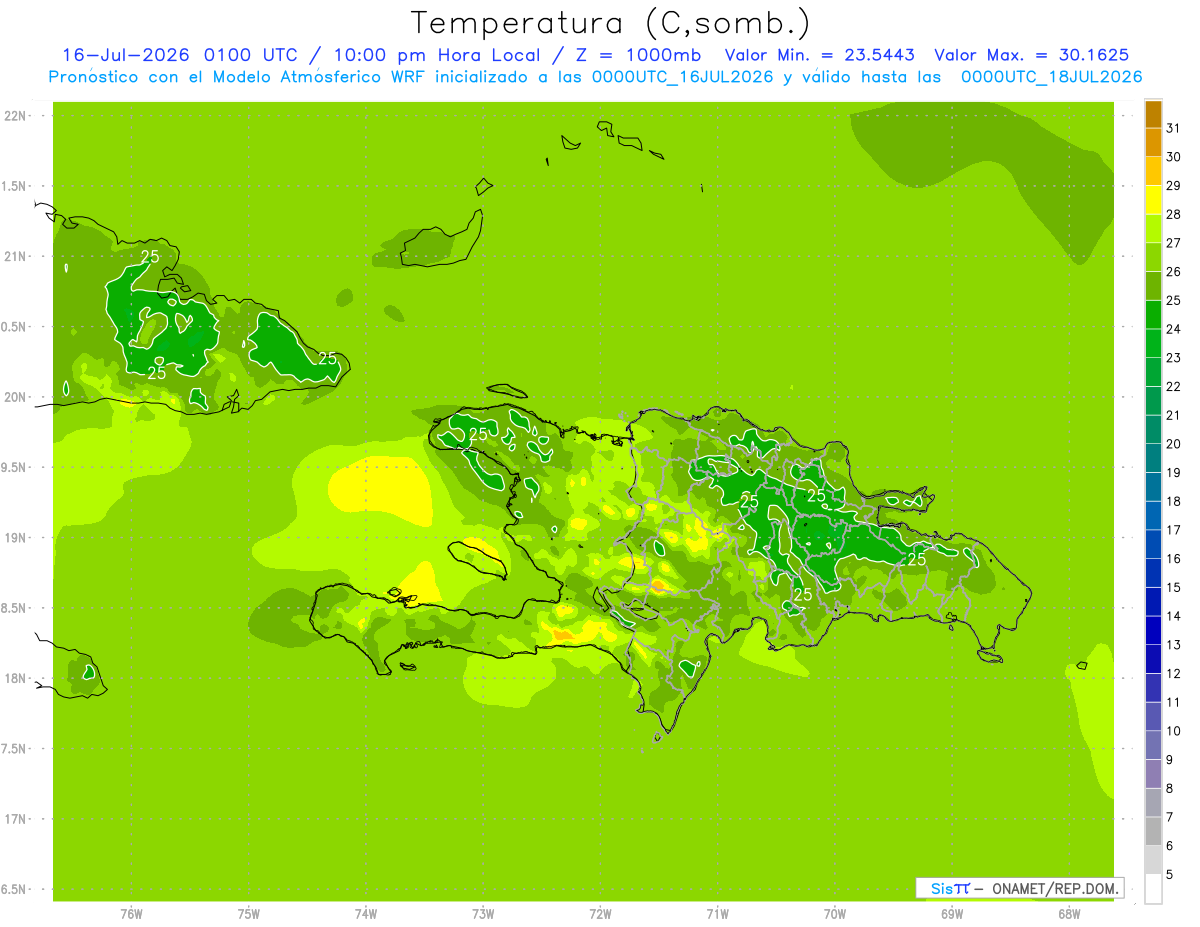1200x927 pixels.
Task: Click the latitude label "21N"
Action: coord(16,256)
